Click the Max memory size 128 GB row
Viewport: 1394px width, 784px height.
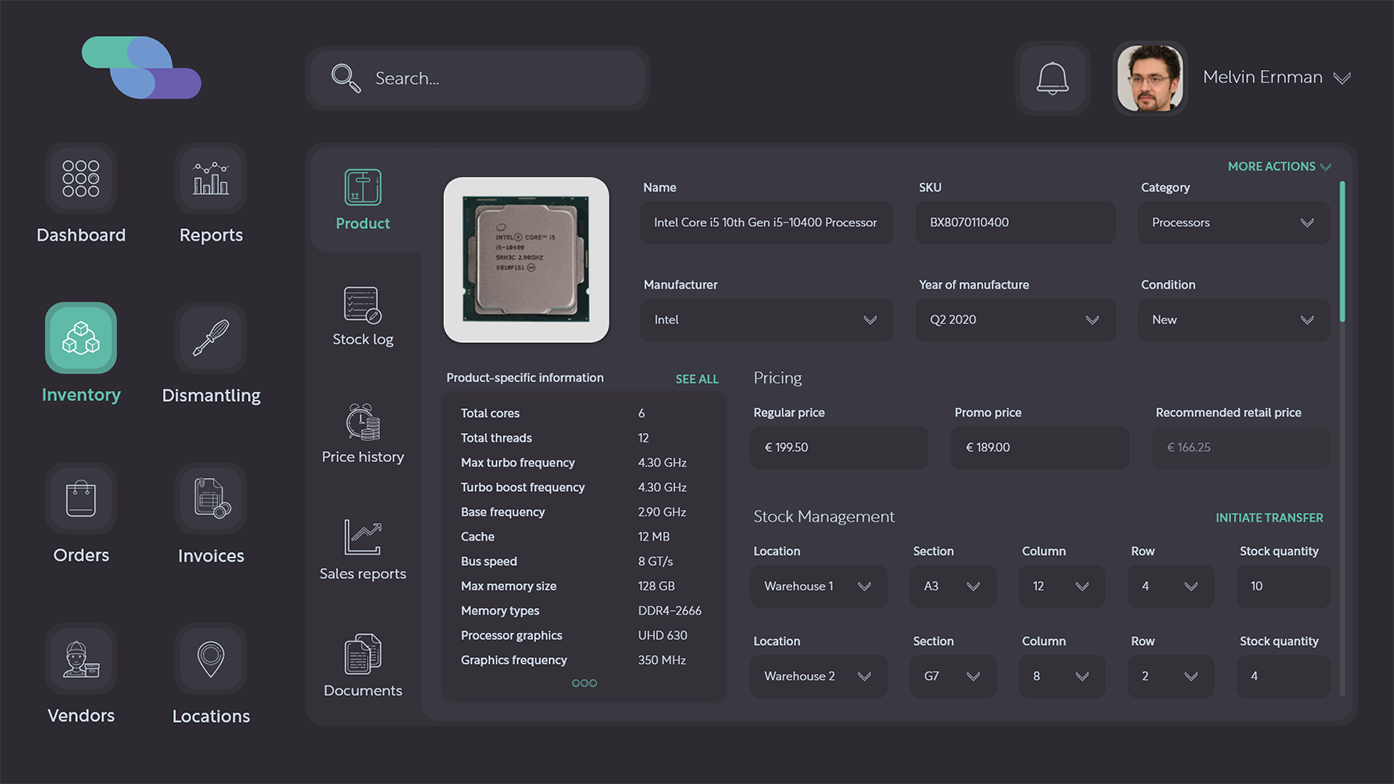[584, 587]
